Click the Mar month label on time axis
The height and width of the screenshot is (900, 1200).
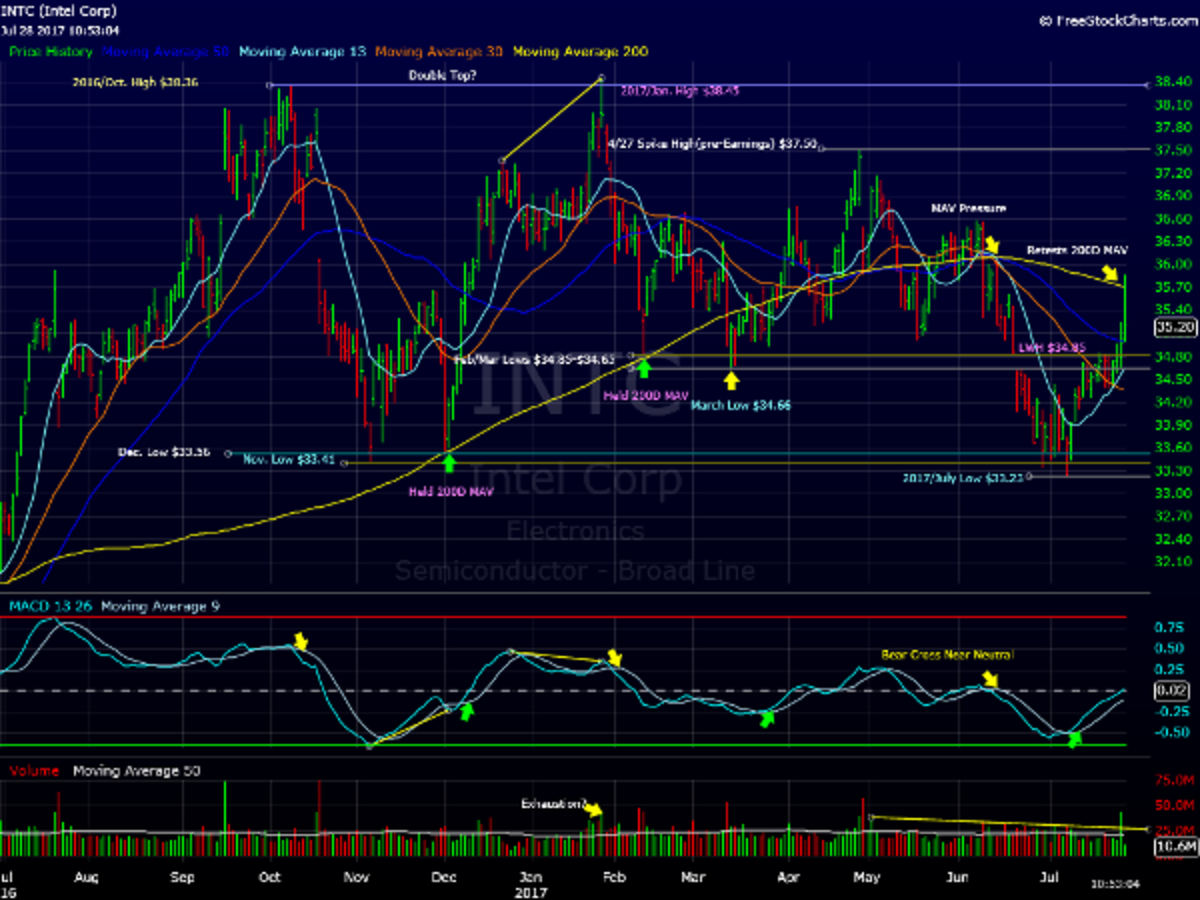pyautogui.click(x=693, y=876)
